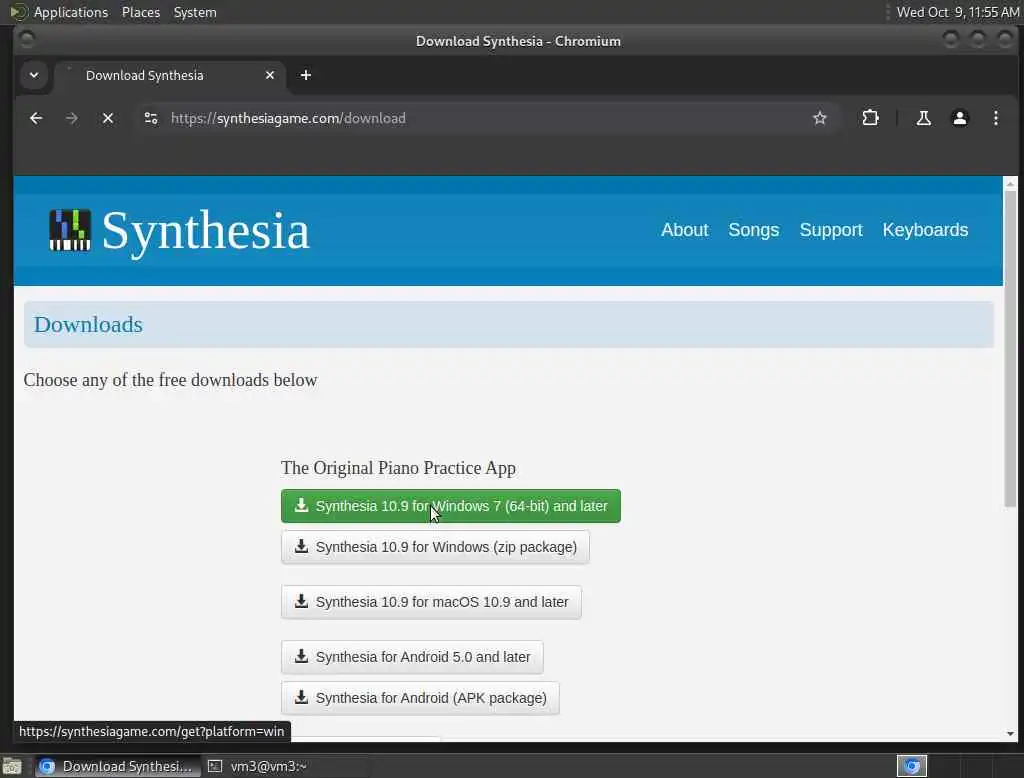
Task: Open the Extensions puzzle icon
Action: [x=870, y=118]
